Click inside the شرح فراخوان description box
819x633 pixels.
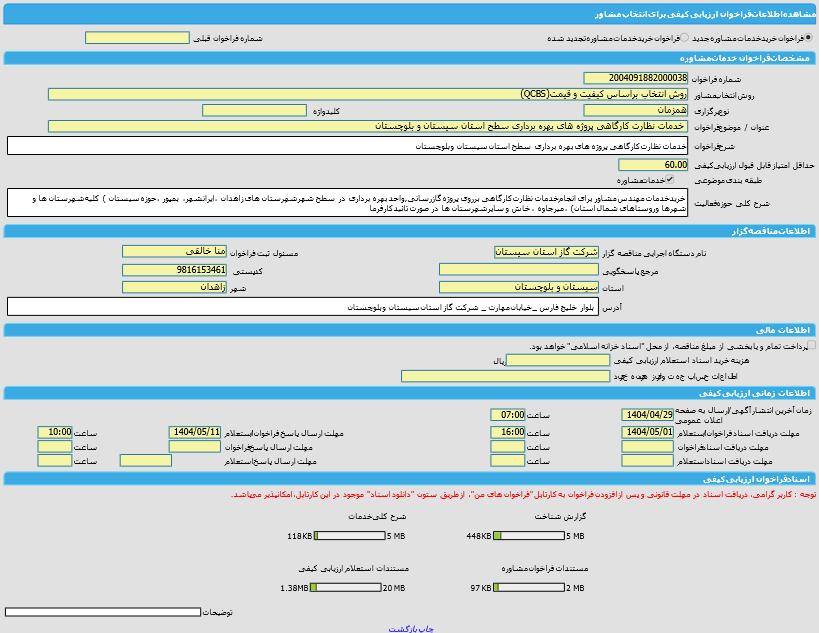coord(400,144)
